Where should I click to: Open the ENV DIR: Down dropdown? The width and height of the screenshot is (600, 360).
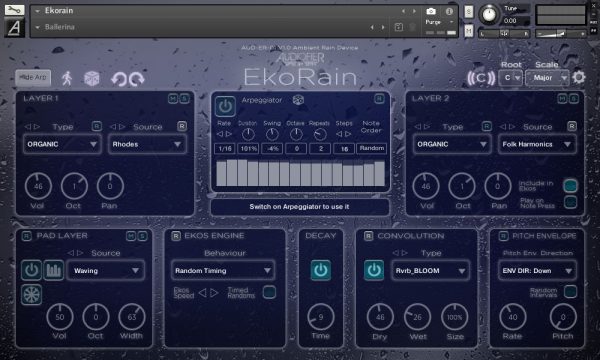click(x=537, y=270)
